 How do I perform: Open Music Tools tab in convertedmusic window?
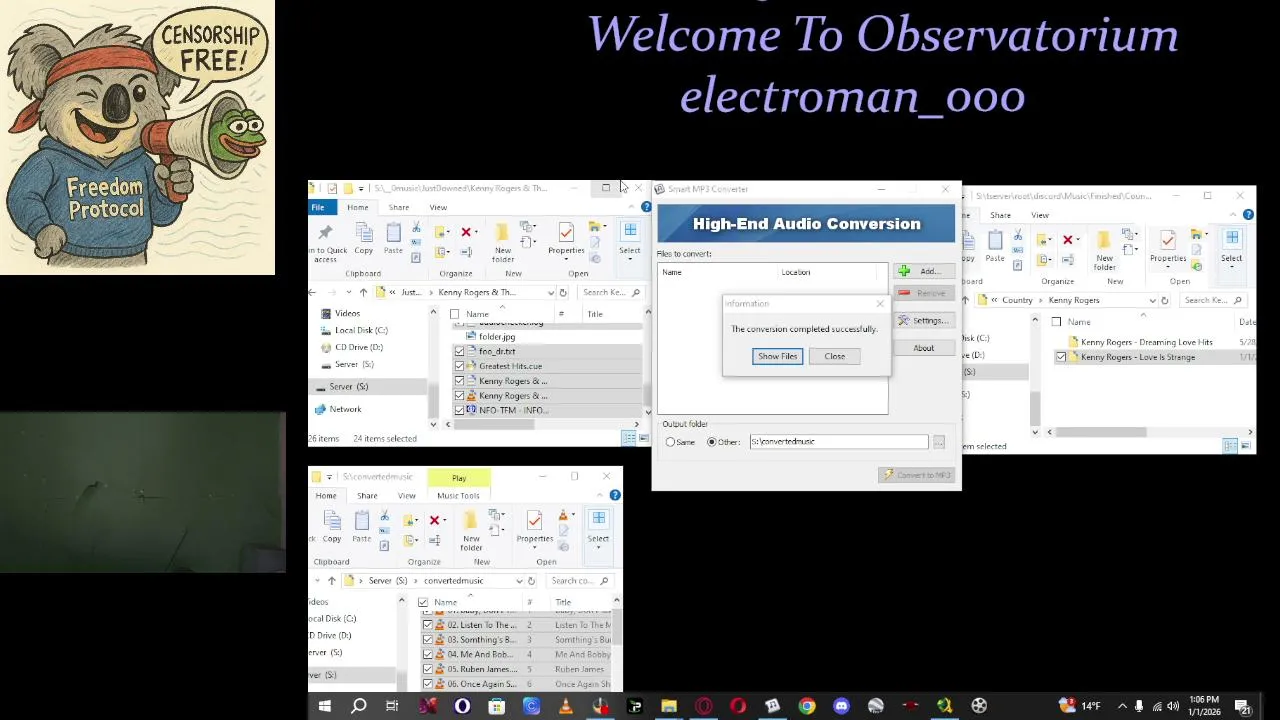458,496
